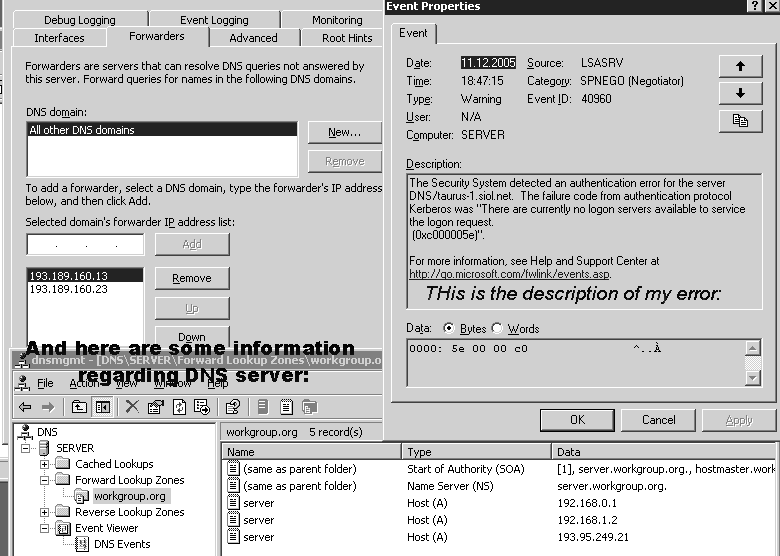Select forwarder IP 193.189.160.13
This screenshot has height=556, width=780.
click(x=86, y=276)
